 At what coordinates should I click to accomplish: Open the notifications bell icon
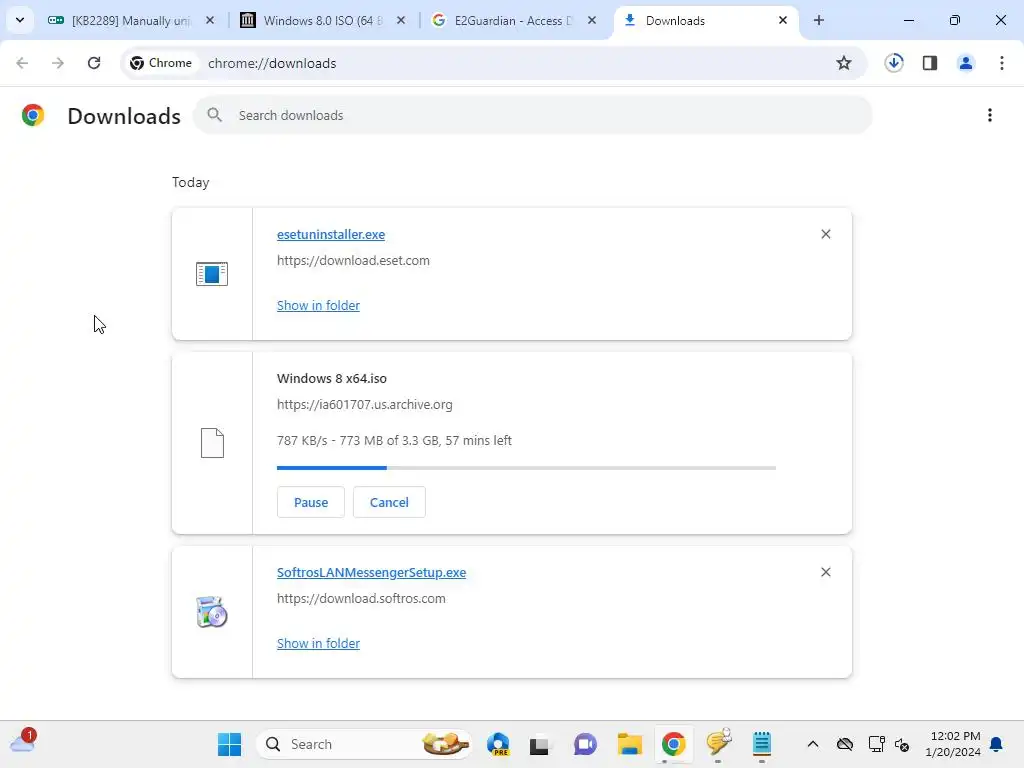997,744
